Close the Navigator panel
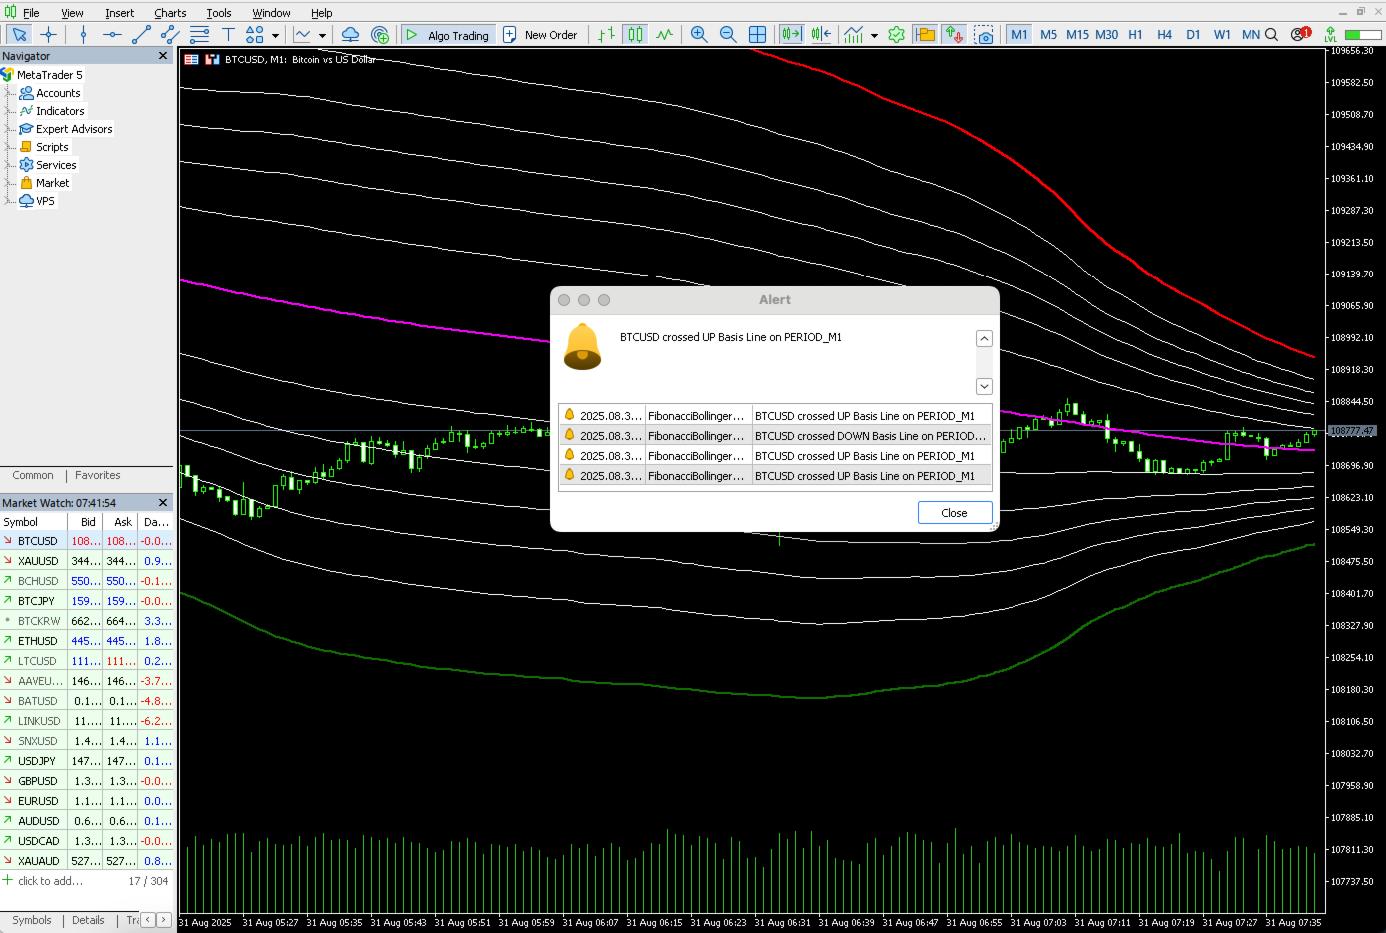Viewport: 1386px width, 933px height. [163, 56]
